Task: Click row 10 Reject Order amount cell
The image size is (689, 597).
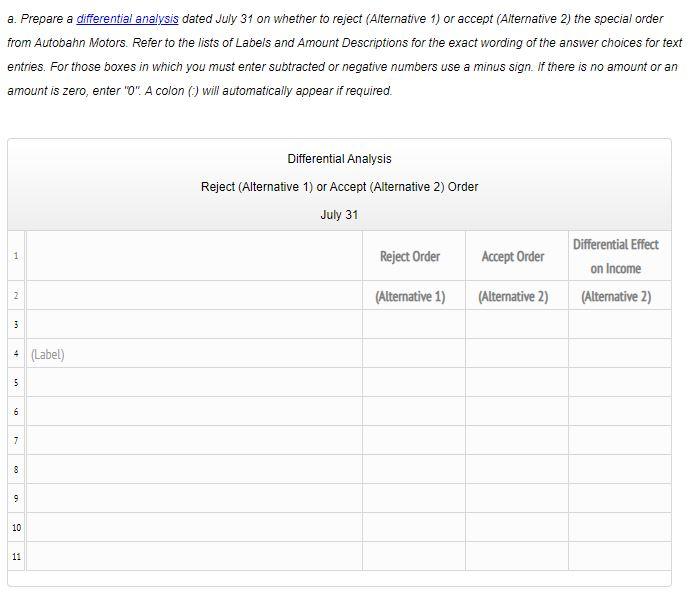Action: click(414, 528)
